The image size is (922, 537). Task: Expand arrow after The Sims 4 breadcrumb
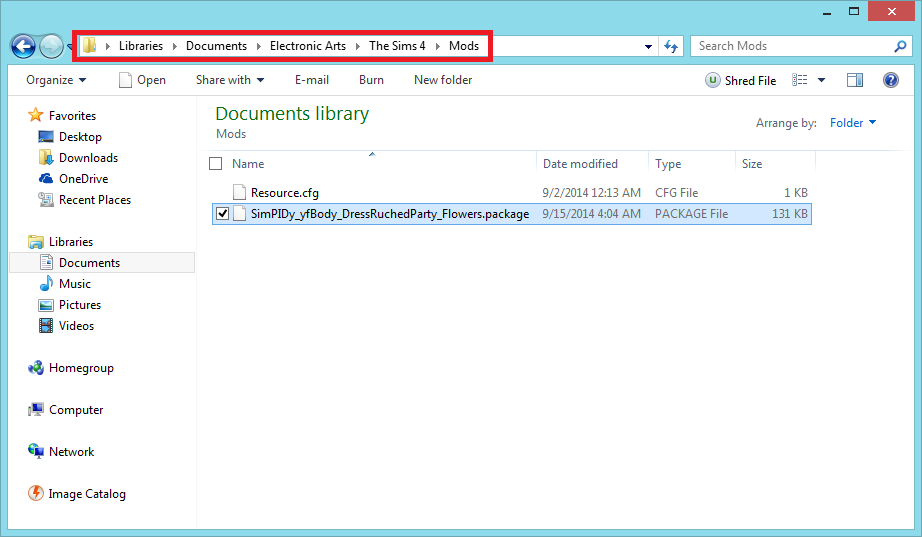437,46
